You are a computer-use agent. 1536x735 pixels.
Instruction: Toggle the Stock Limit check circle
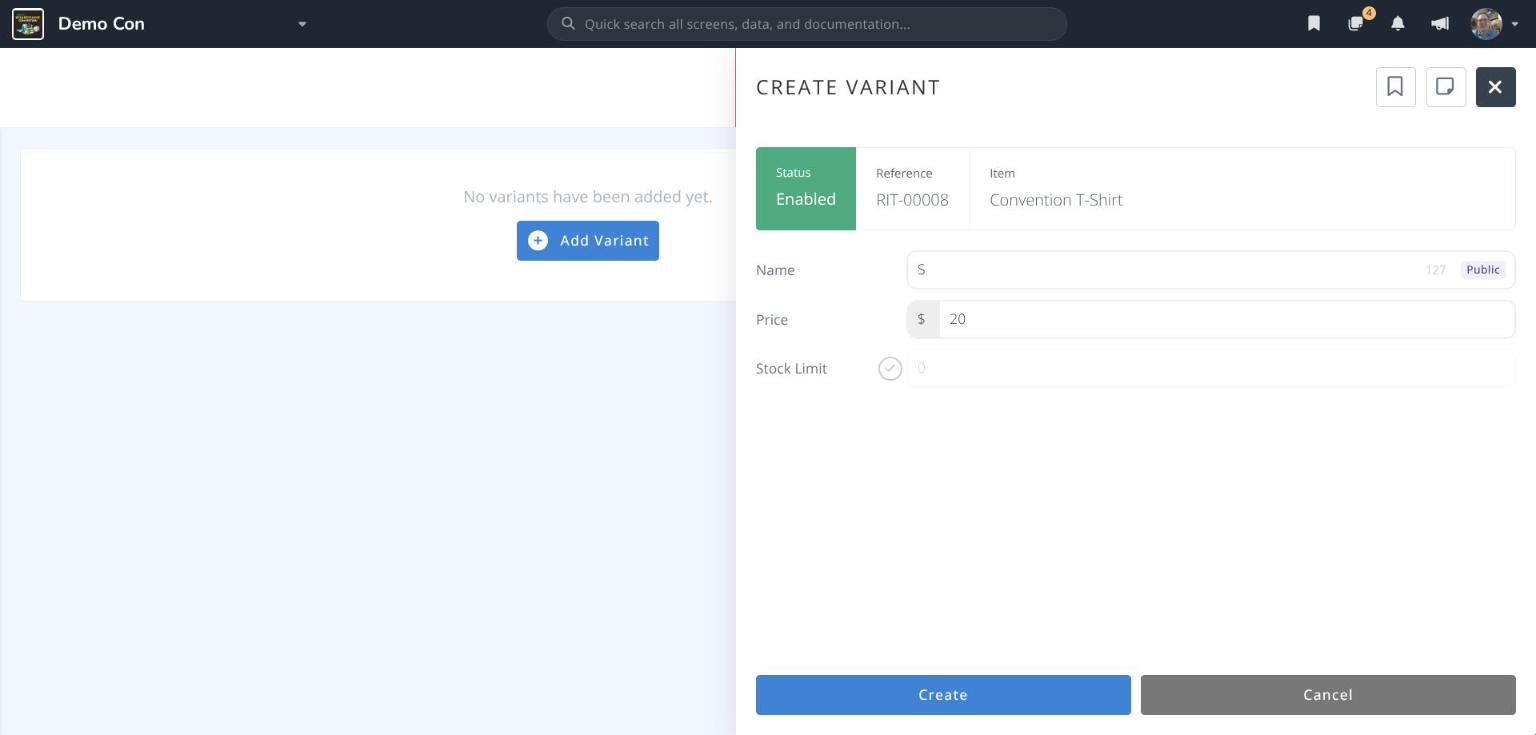(890, 369)
